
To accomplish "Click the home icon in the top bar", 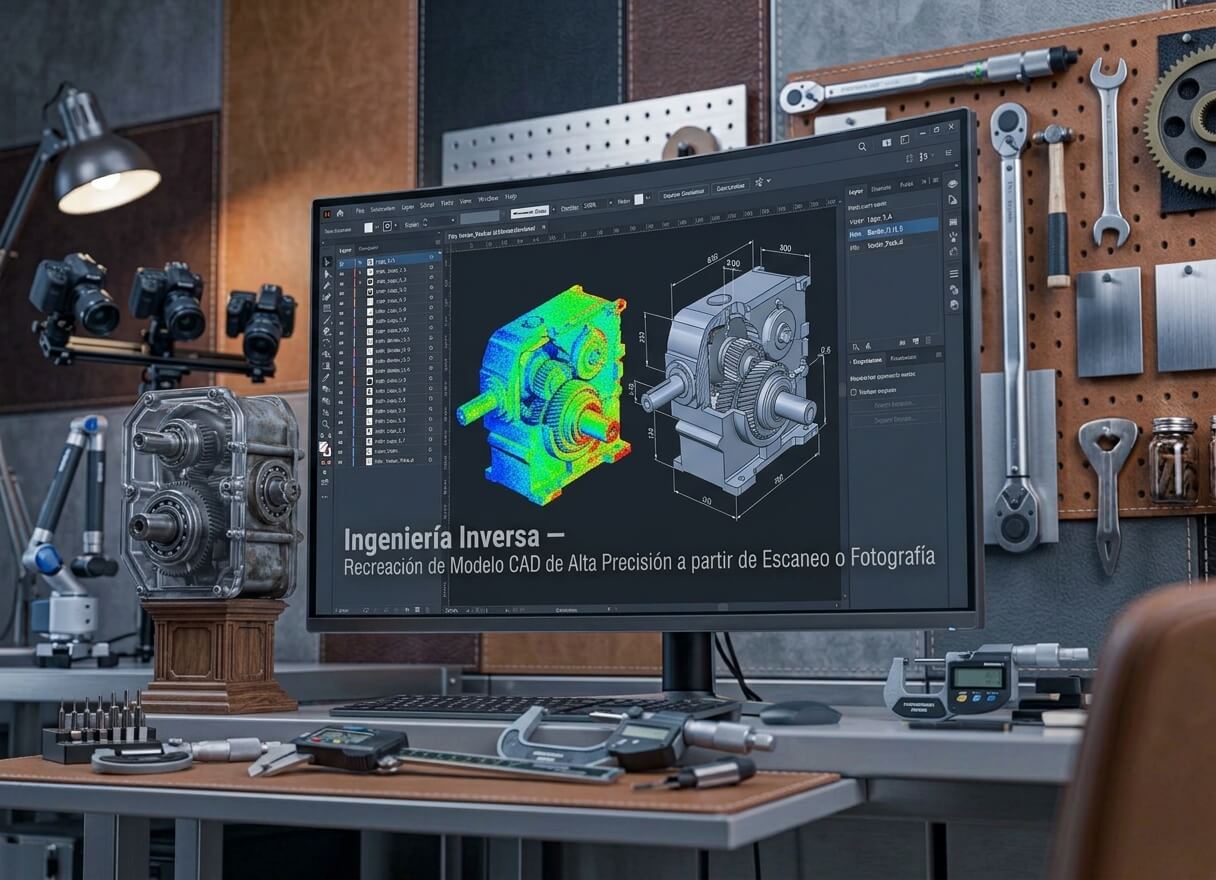I will click(x=340, y=214).
